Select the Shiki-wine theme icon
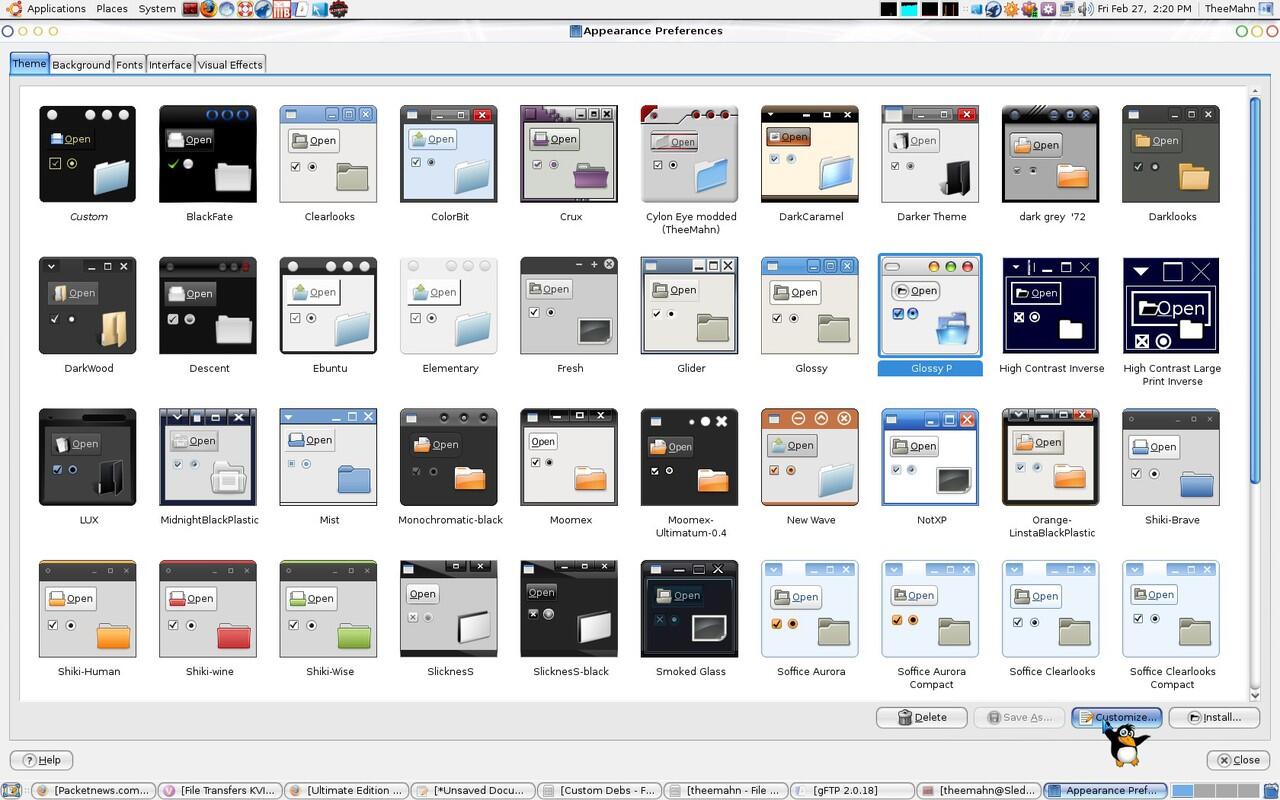The image size is (1280, 800). click(x=209, y=609)
